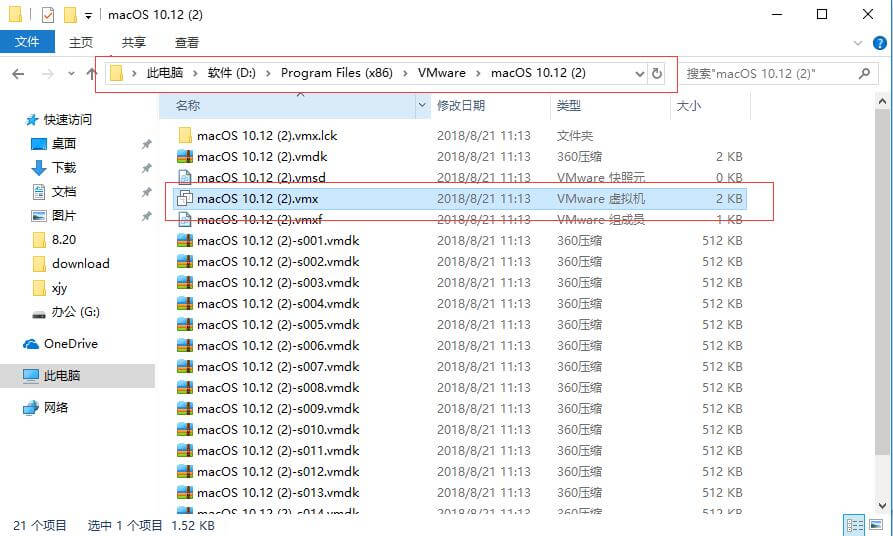Select file name macOS 10.12 (2)-s010.vmdk
This screenshot has width=893, height=536.
click(278, 429)
